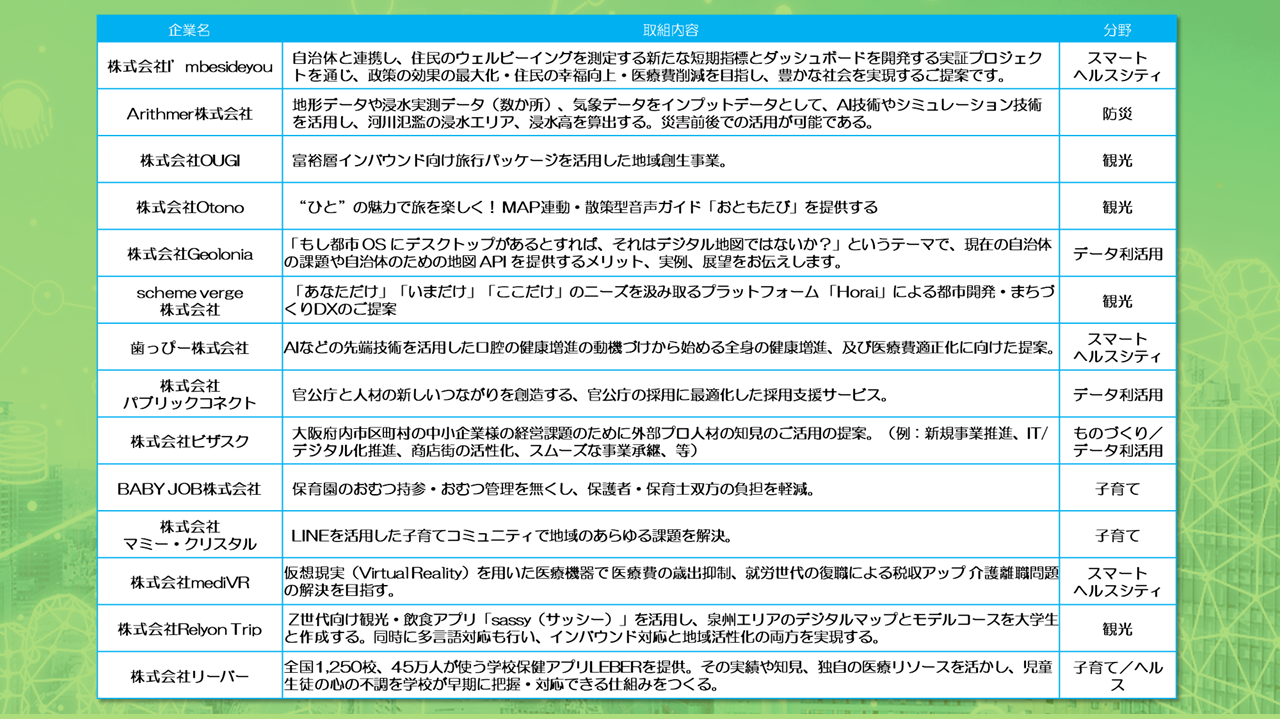Click "ものづくり／データ利活用" in the ビザスク row
The height and width of the screenshot is (720, 1280).
[x=1118, y=441]
